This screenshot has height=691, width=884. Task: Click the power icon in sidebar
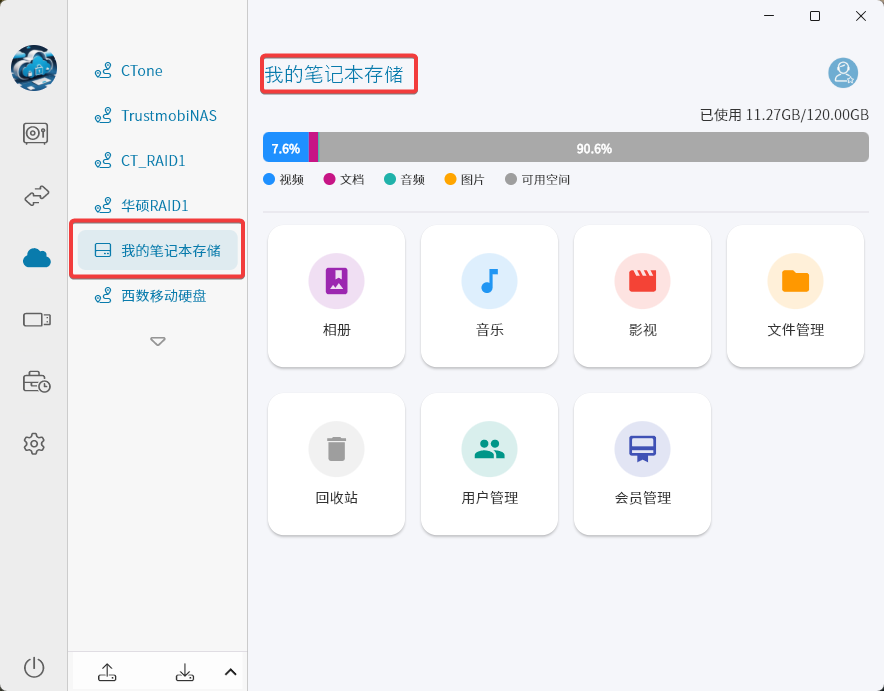point(35,667)
